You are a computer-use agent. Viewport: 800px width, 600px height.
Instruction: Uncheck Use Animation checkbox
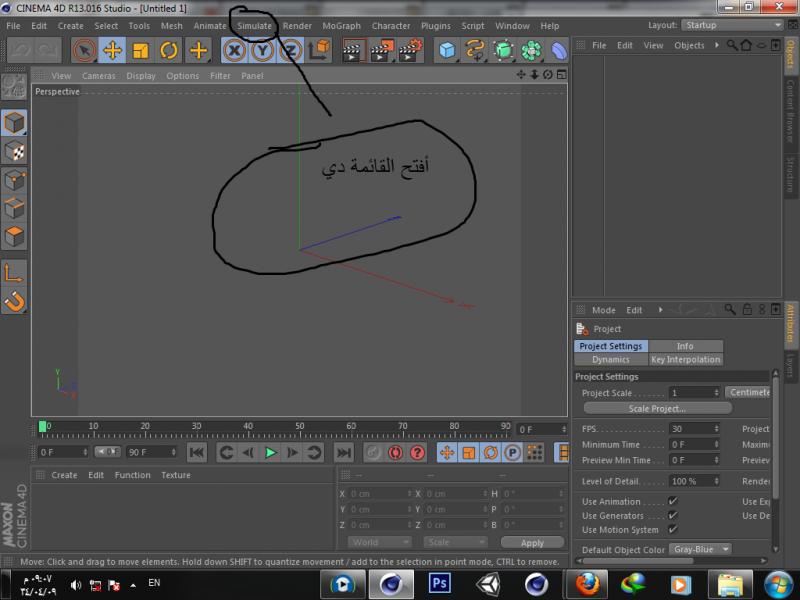[x=673, y=502]
